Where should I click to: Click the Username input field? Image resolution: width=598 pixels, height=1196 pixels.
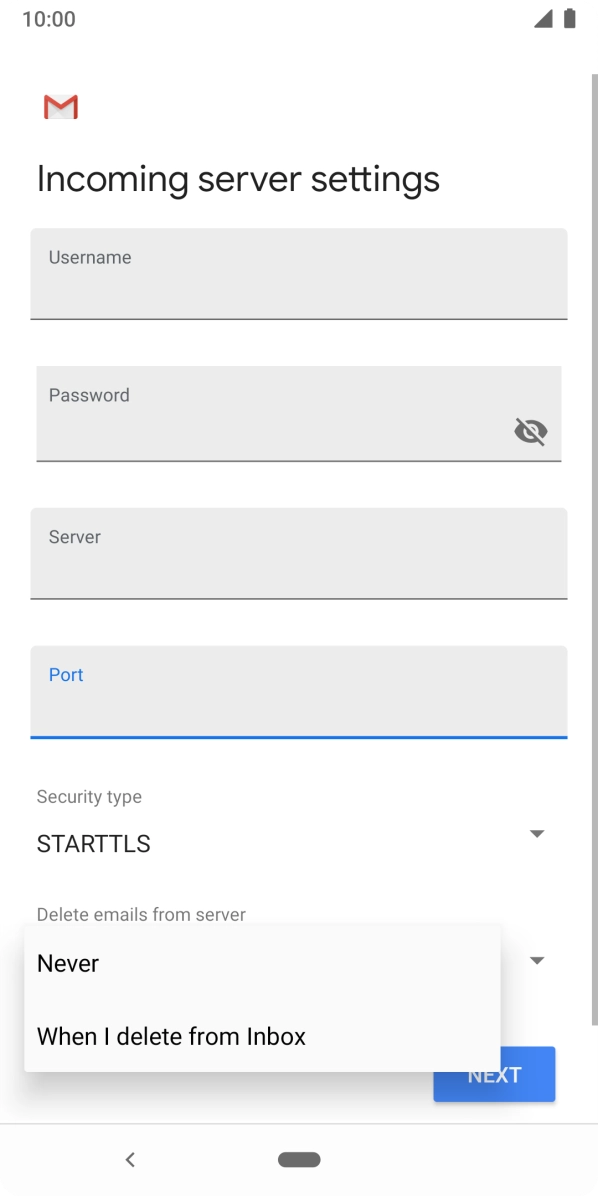298,275
